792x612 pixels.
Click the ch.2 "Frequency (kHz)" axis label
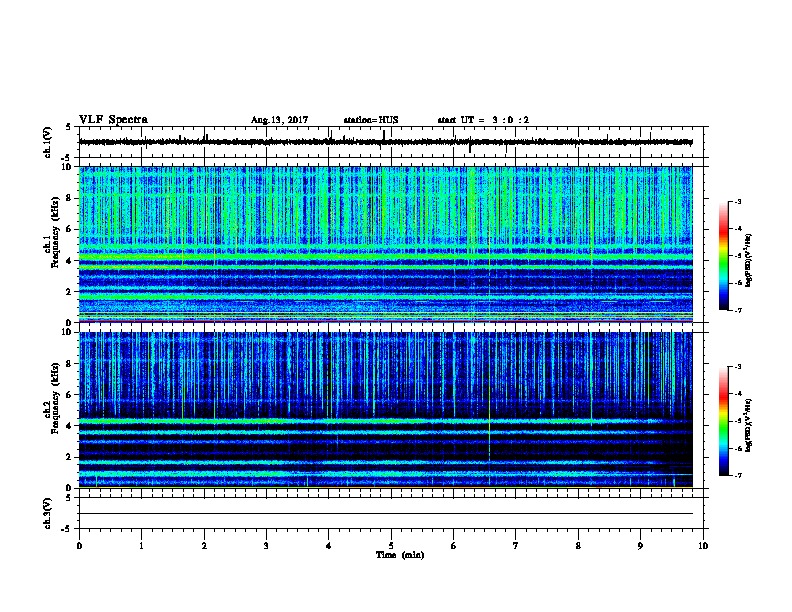(x=55, y=398)
